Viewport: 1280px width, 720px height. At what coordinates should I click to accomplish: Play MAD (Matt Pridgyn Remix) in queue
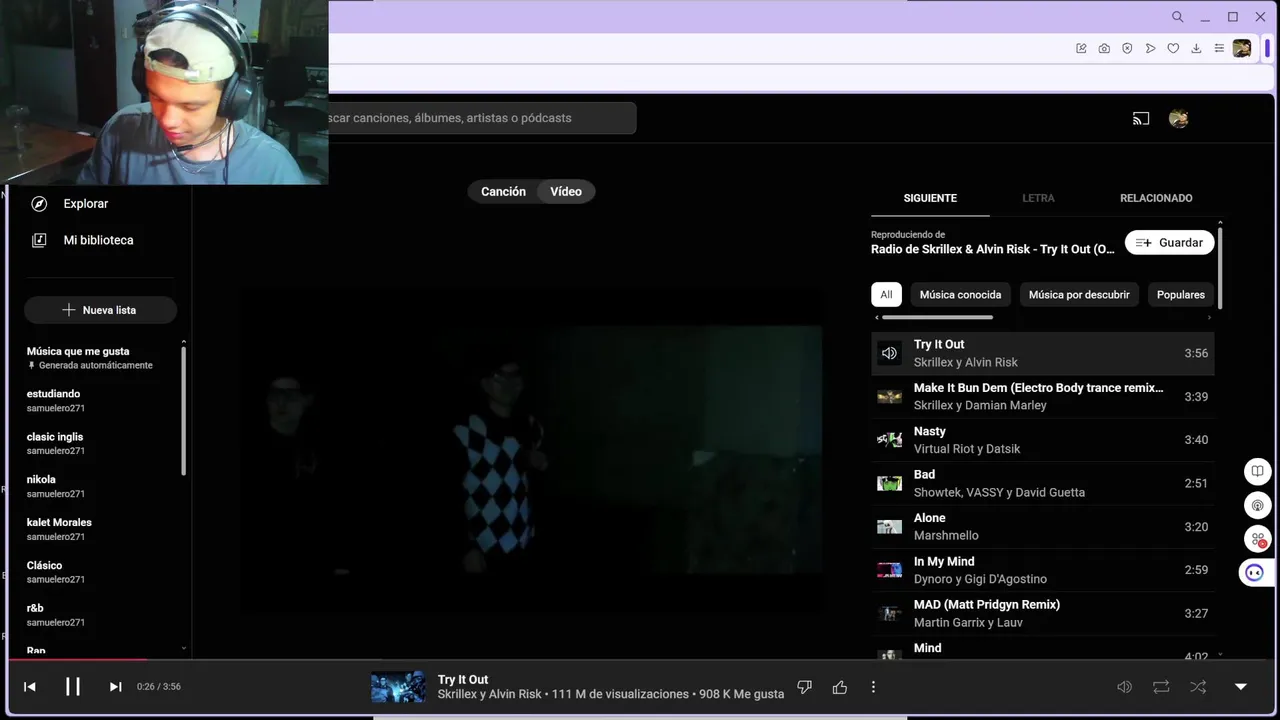pyautogui.click(x=1043, y=613)
